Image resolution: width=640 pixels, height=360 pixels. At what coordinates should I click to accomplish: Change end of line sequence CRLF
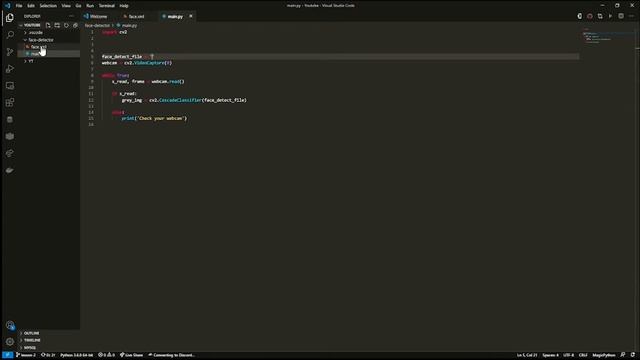(x=583, y=355)
